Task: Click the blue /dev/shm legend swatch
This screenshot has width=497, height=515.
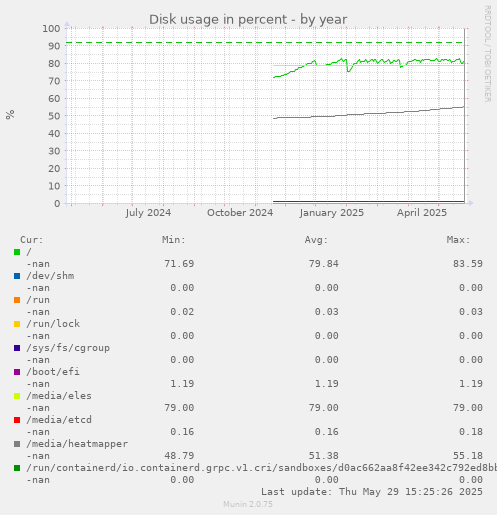Action: click(x=17, y=276)
